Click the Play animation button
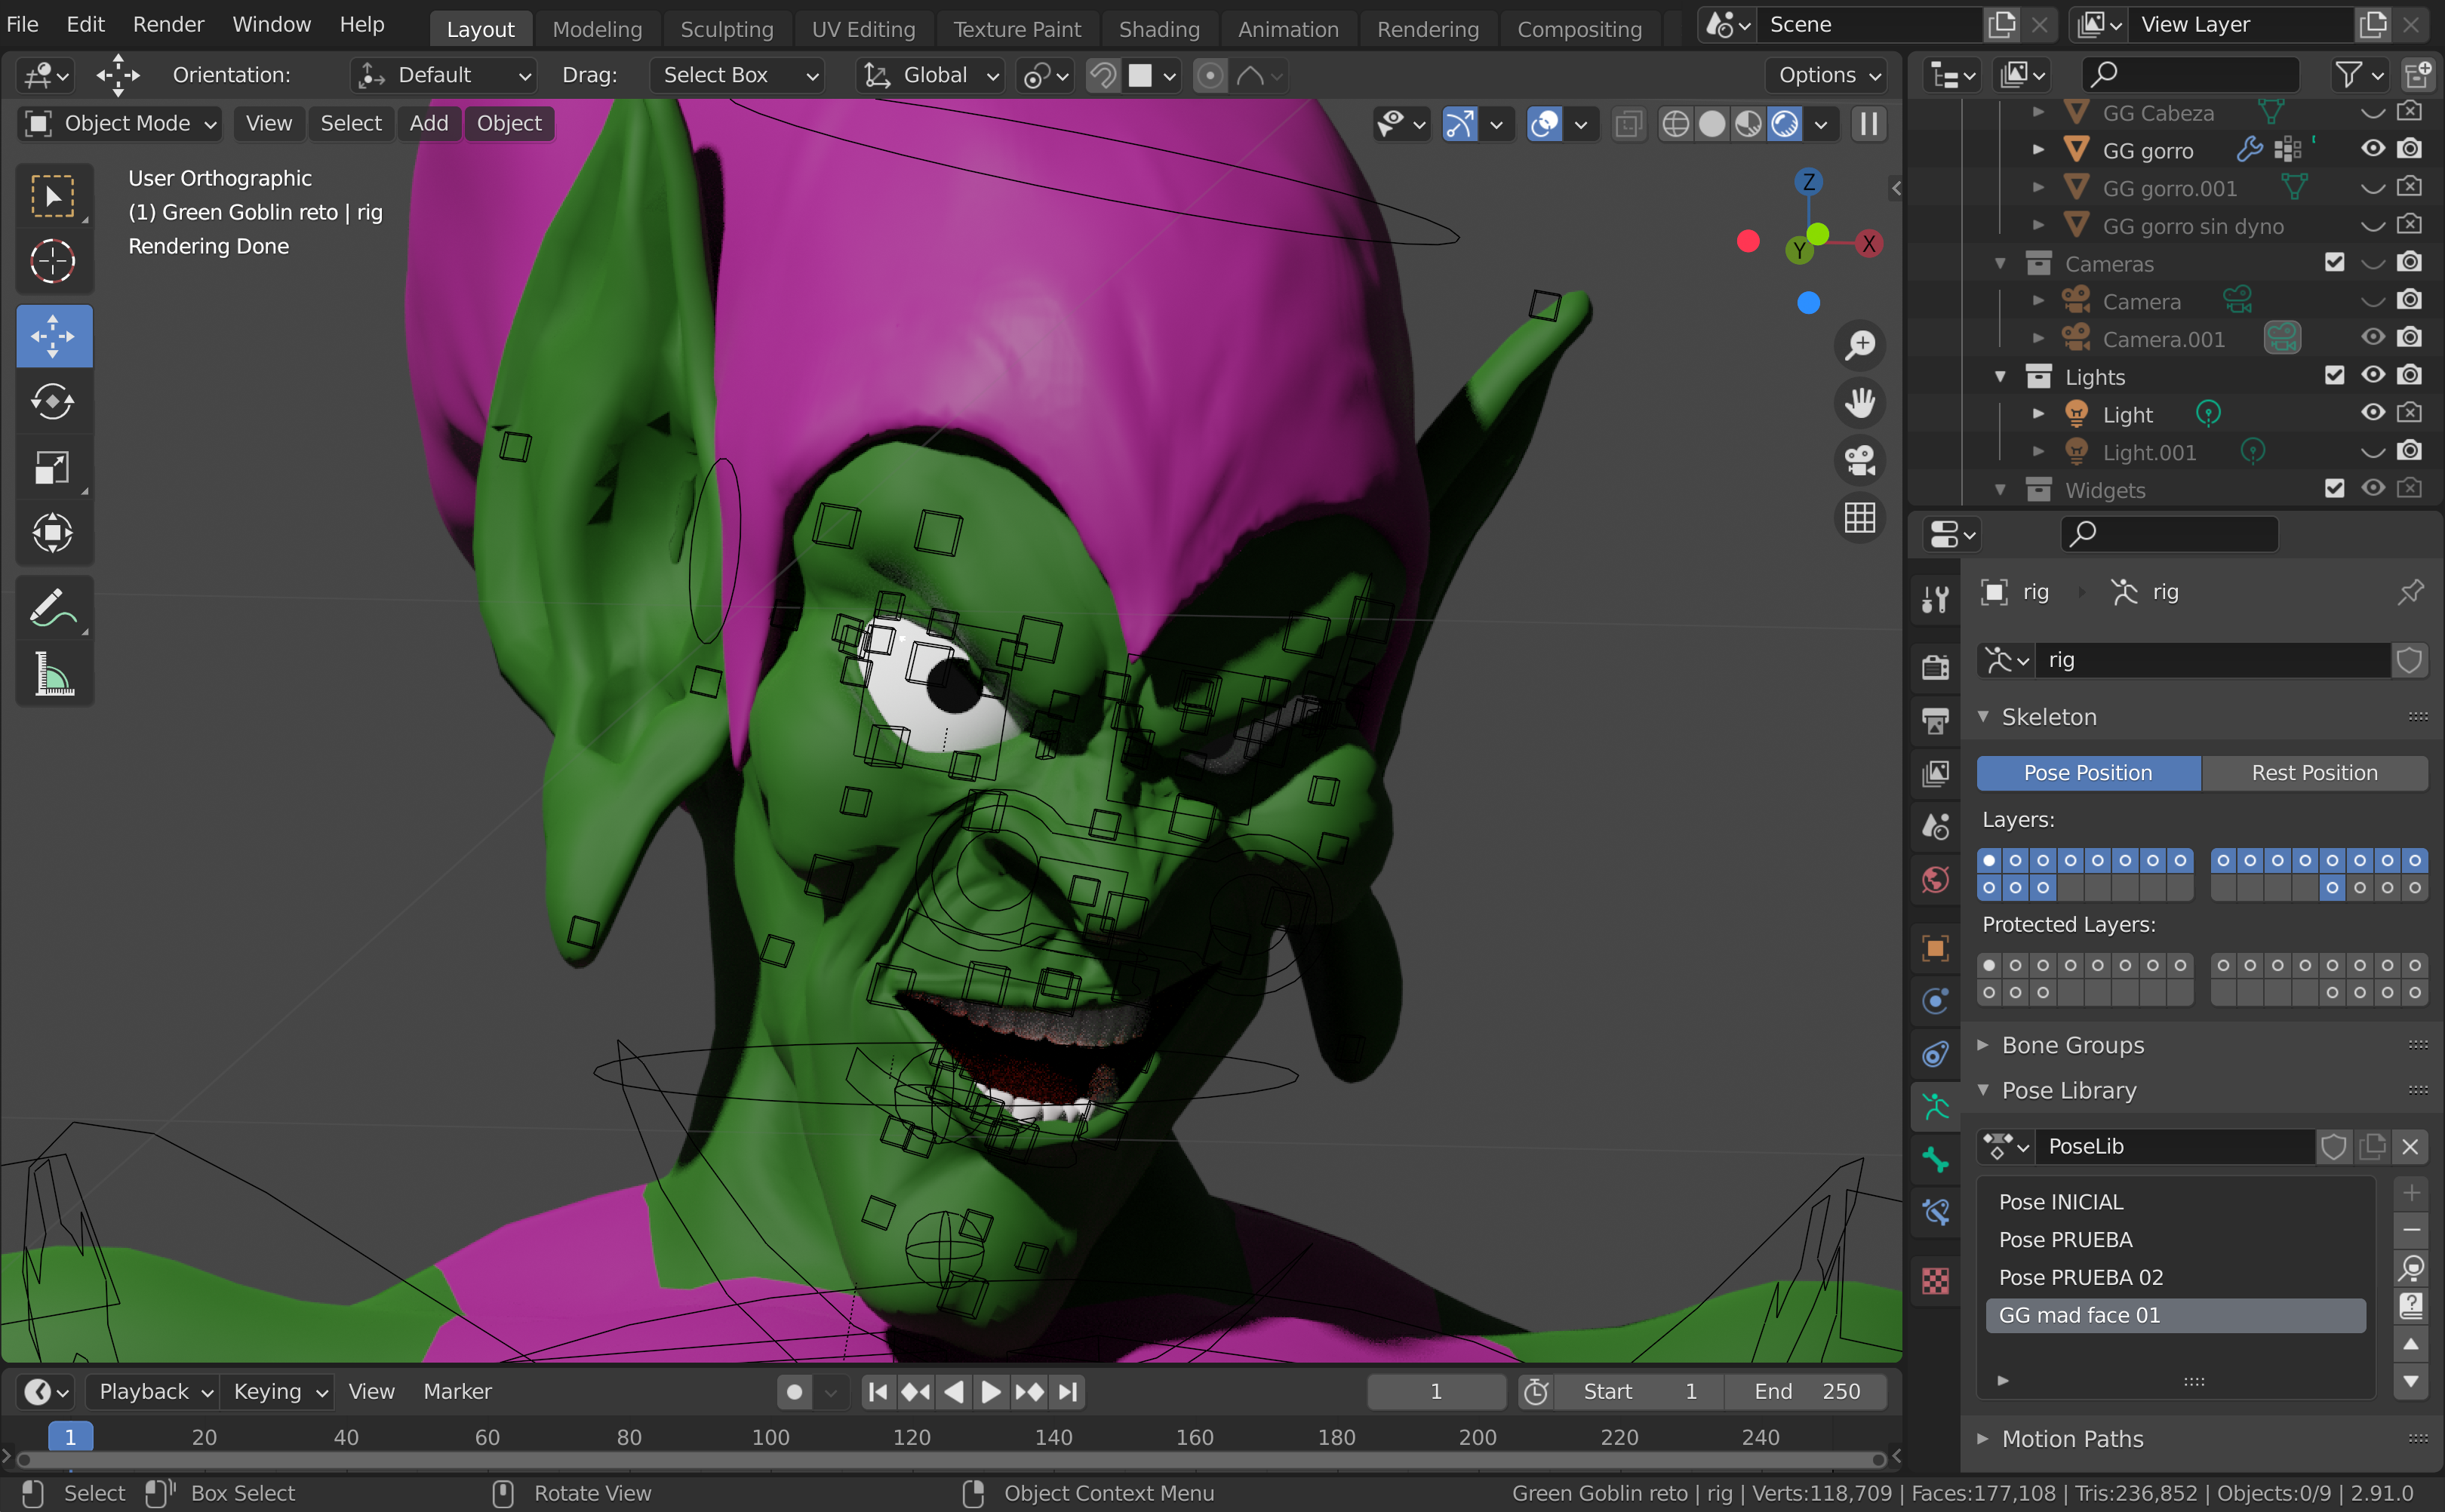The height and width of the screenshot is (1512, 2445). click(990, 1392)
